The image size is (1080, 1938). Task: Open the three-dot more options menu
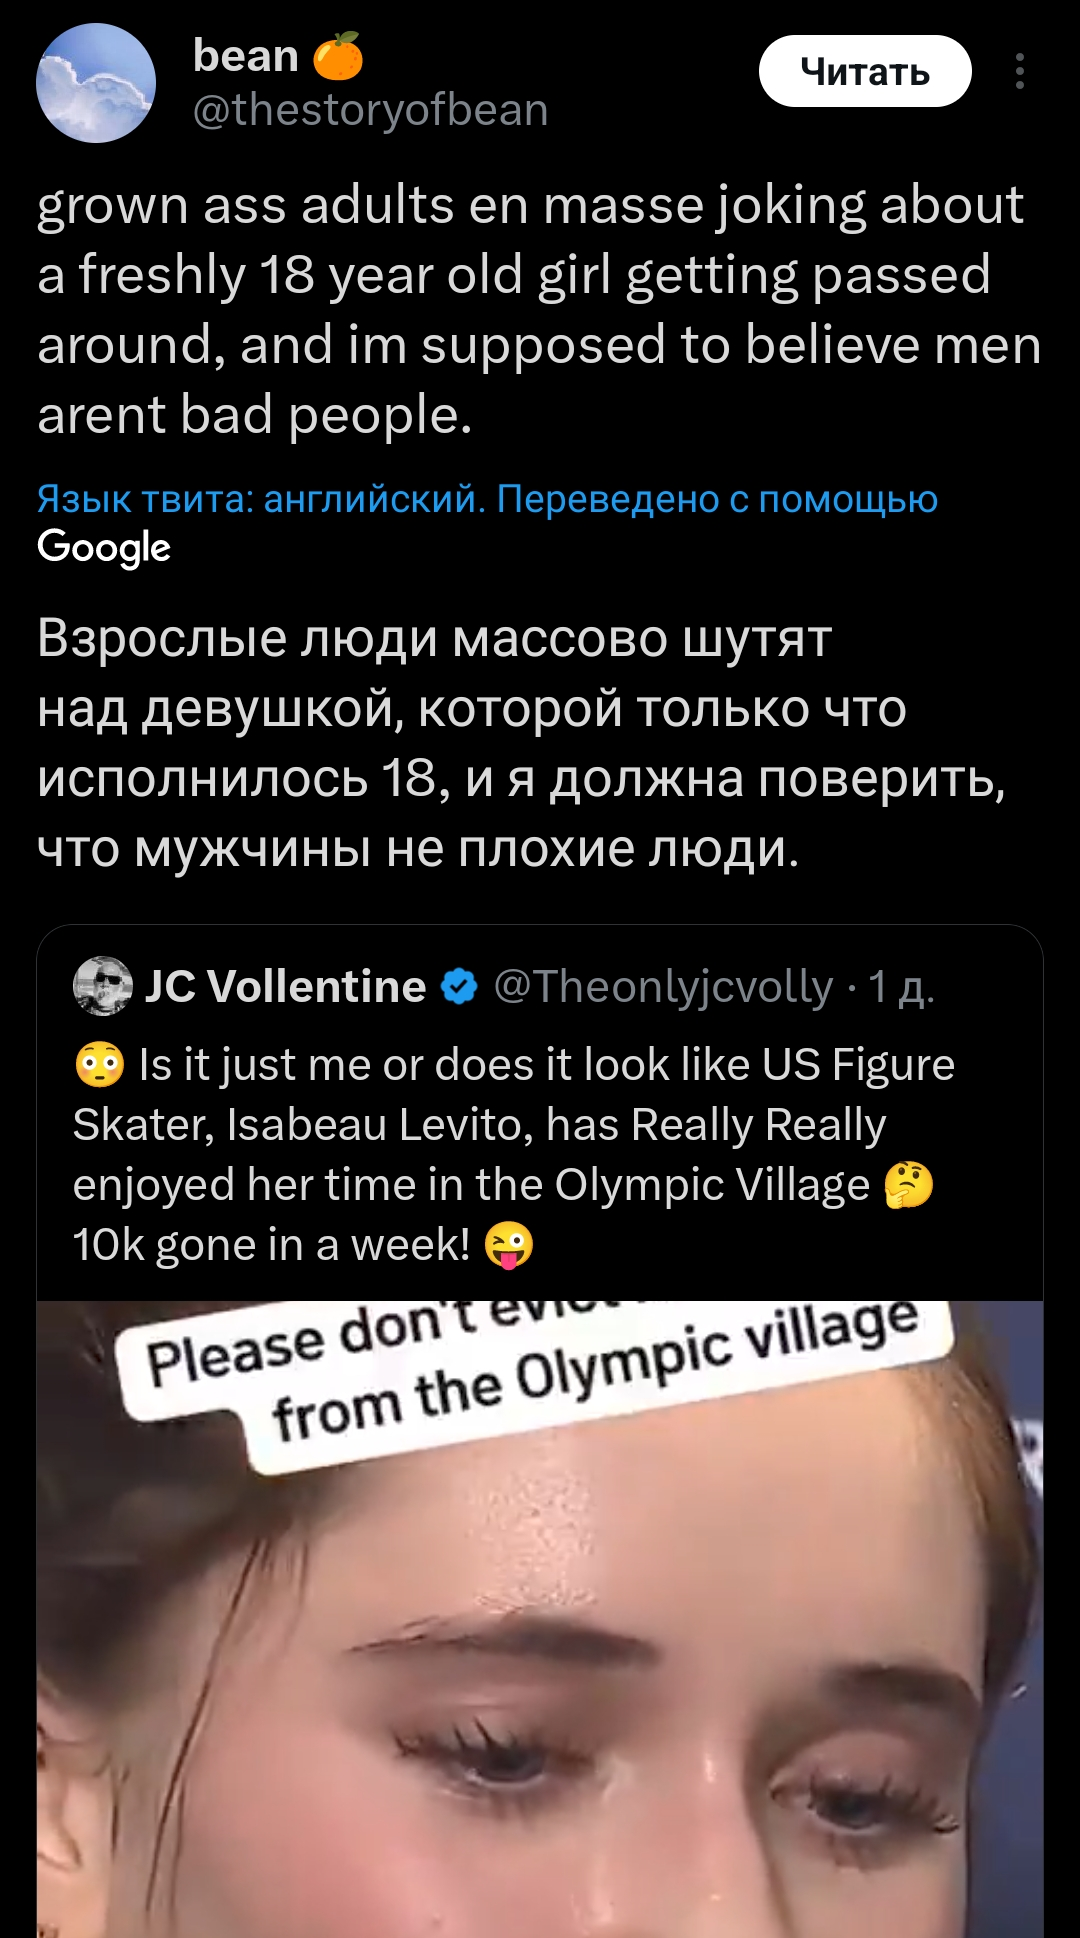1019,71
